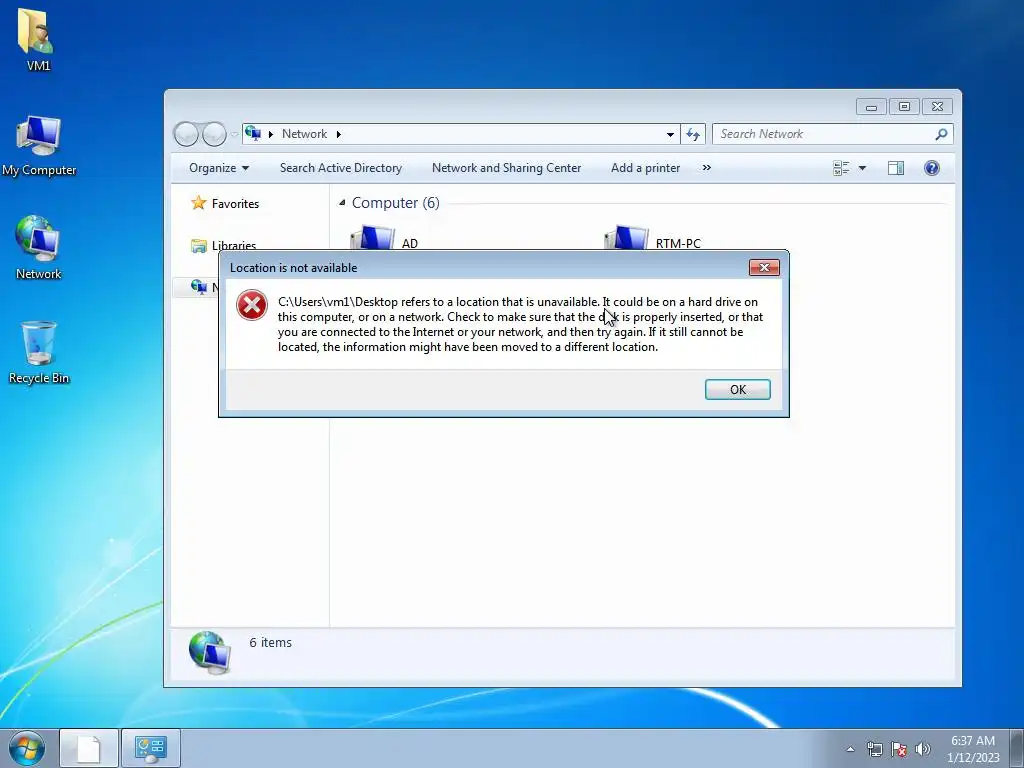Minimize the Network window

(x=871, y=106)
